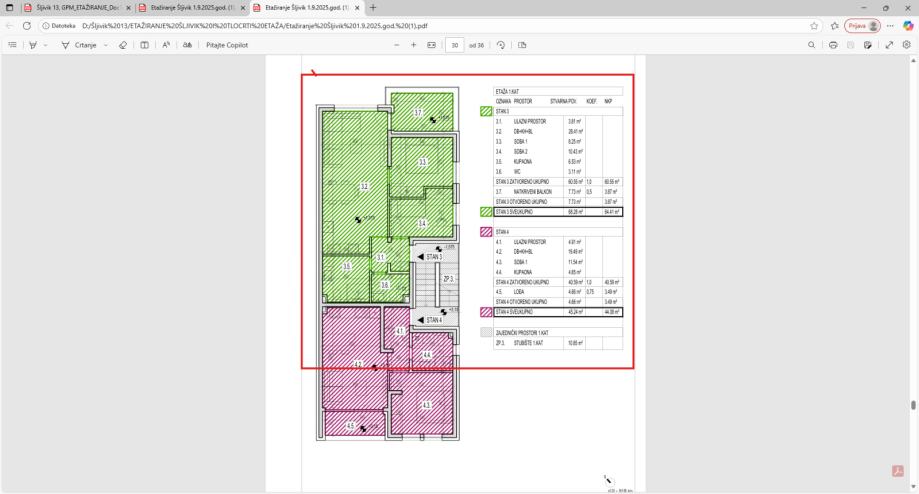This screenshot has height=494, width=919.
Task: Click magenta STAN 4 legend swatch
Action: [x=486, y=232]
